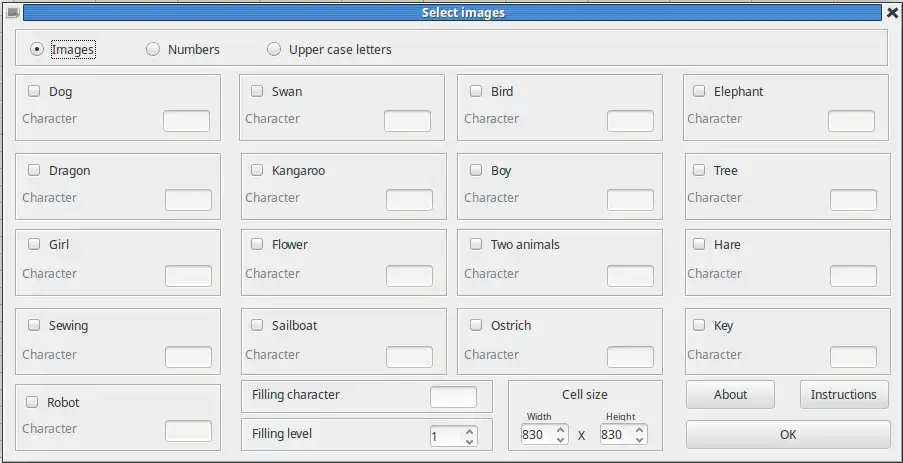Check the Sailboat image option

point(257,325)
